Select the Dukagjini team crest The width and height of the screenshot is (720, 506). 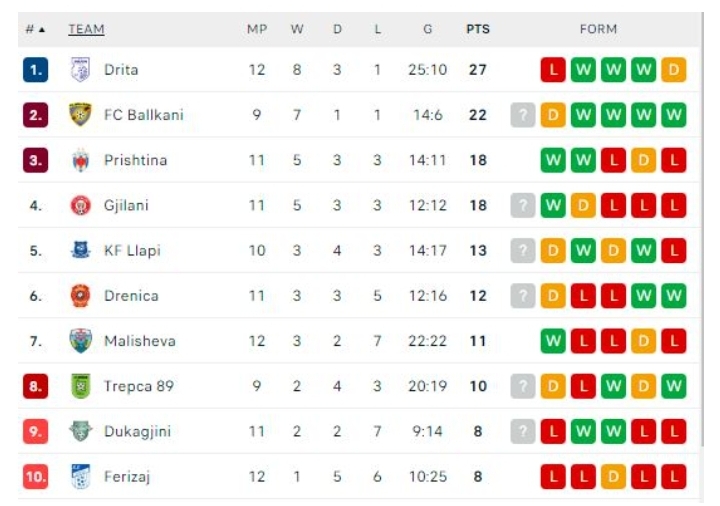80,431
